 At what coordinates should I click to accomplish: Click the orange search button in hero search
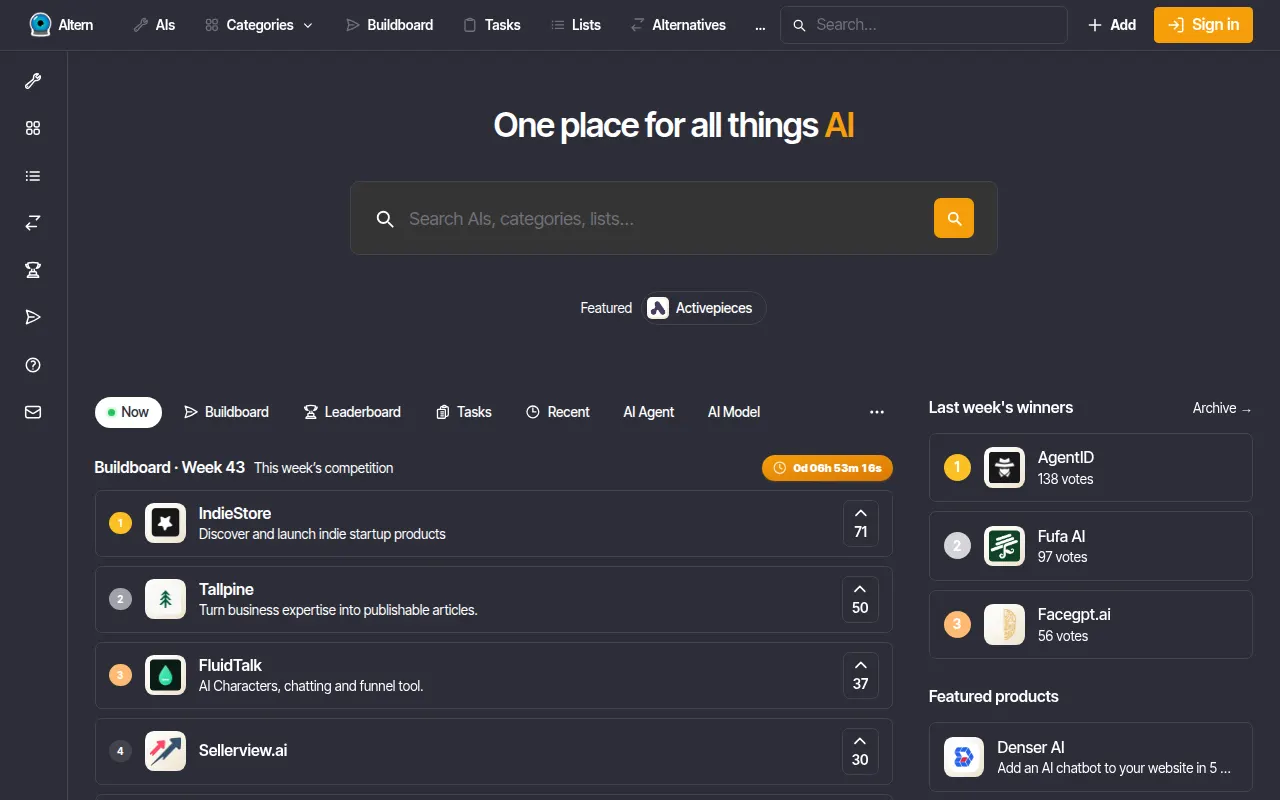tap(954, 218)
